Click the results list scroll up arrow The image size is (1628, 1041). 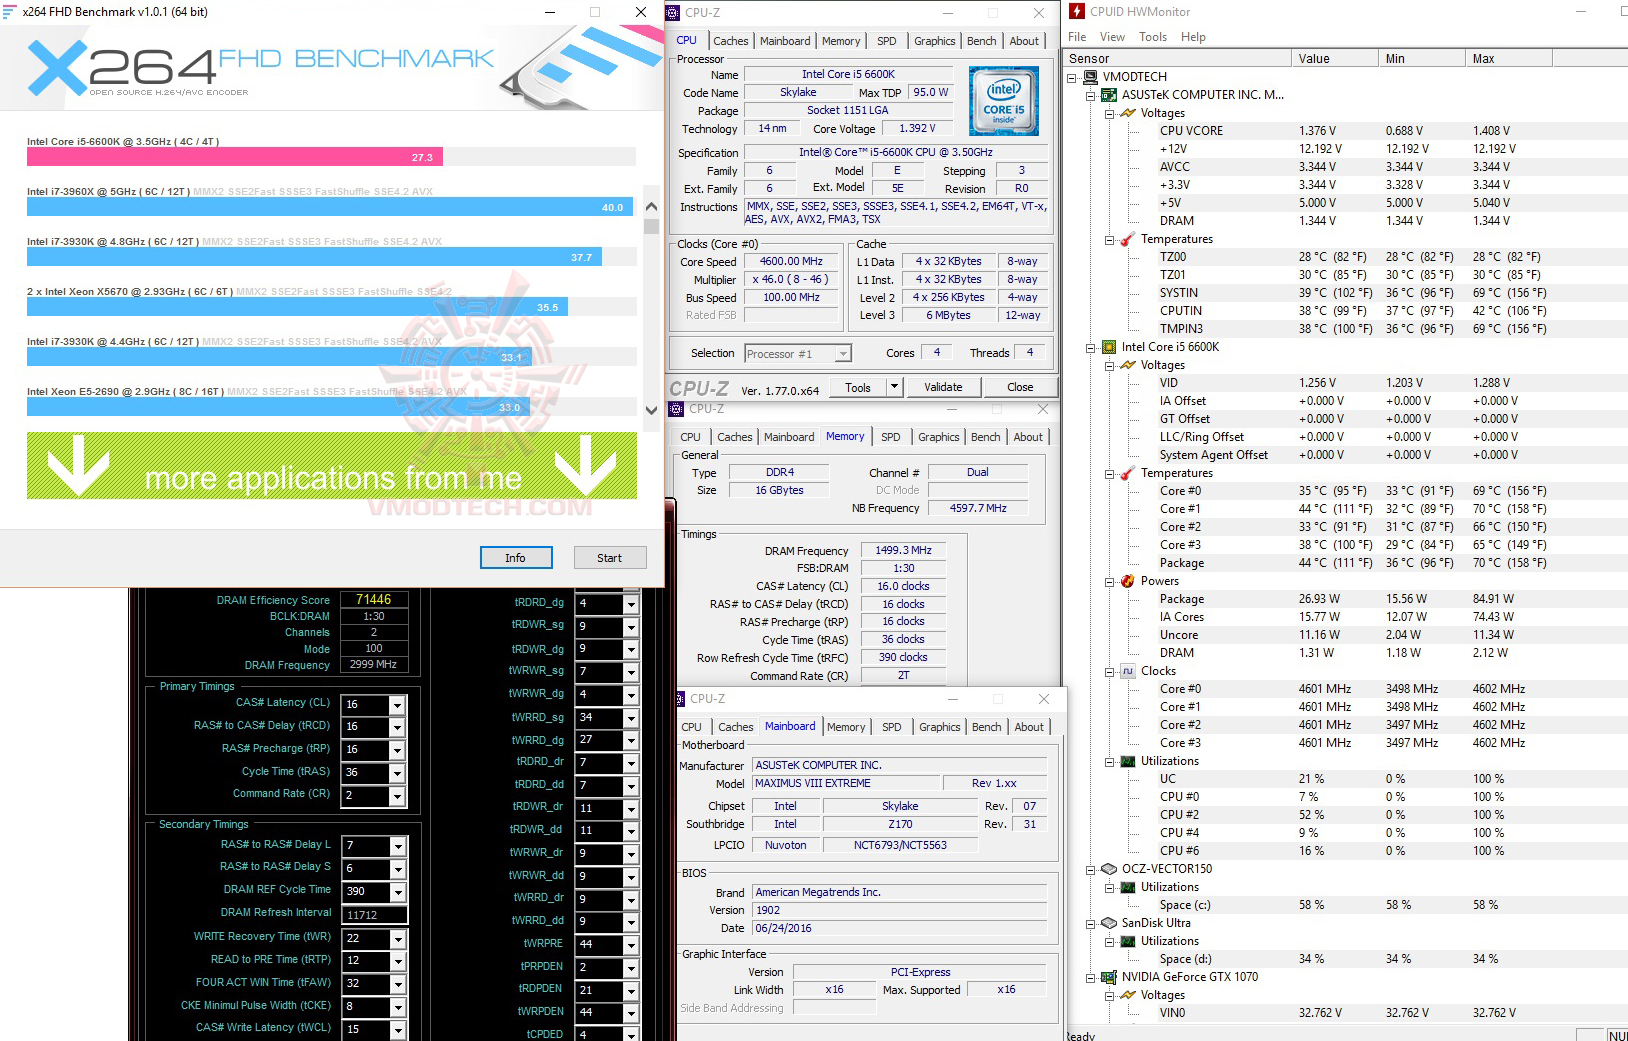[651, 207]
